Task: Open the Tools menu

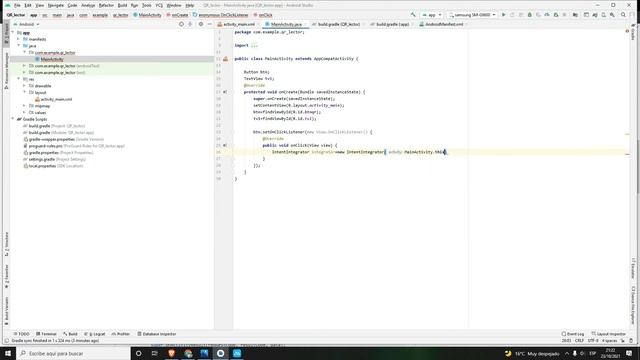Action: click(x=147, y=5)
